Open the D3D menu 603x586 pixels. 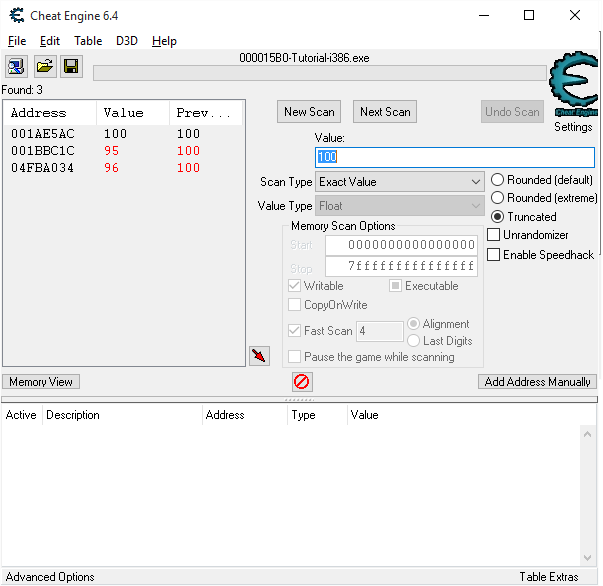point(127,41)
